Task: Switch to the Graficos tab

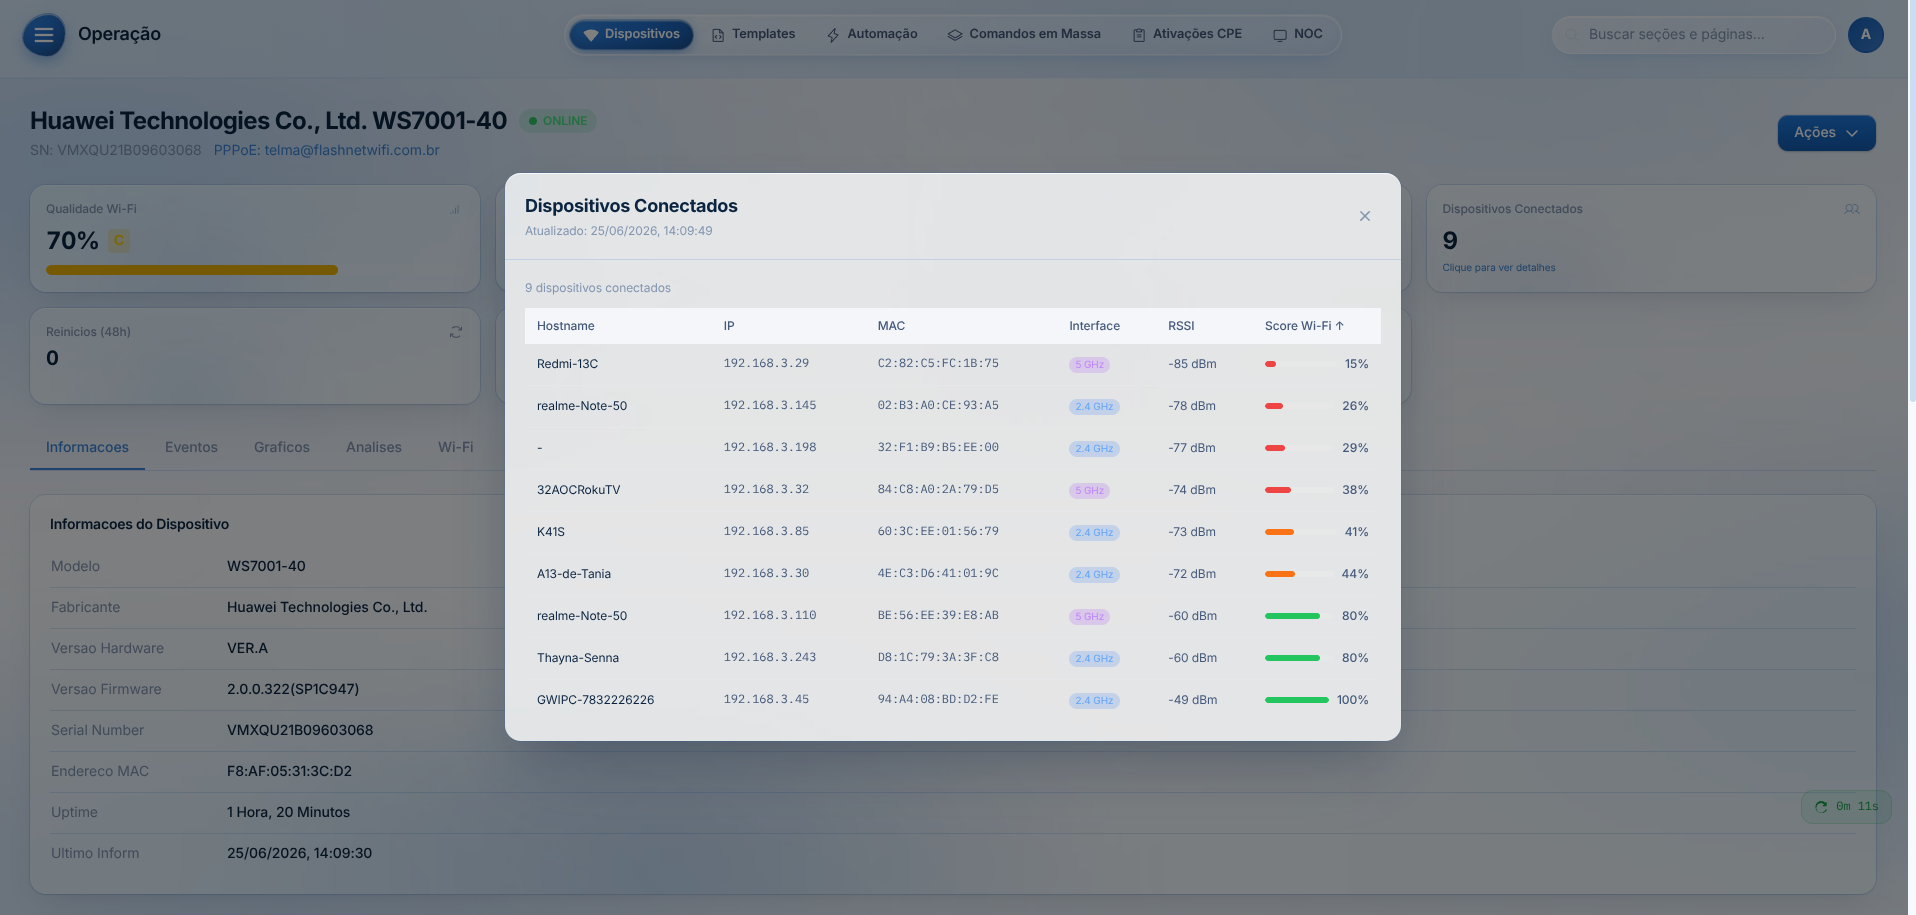Action: click(x=282, y=447)
